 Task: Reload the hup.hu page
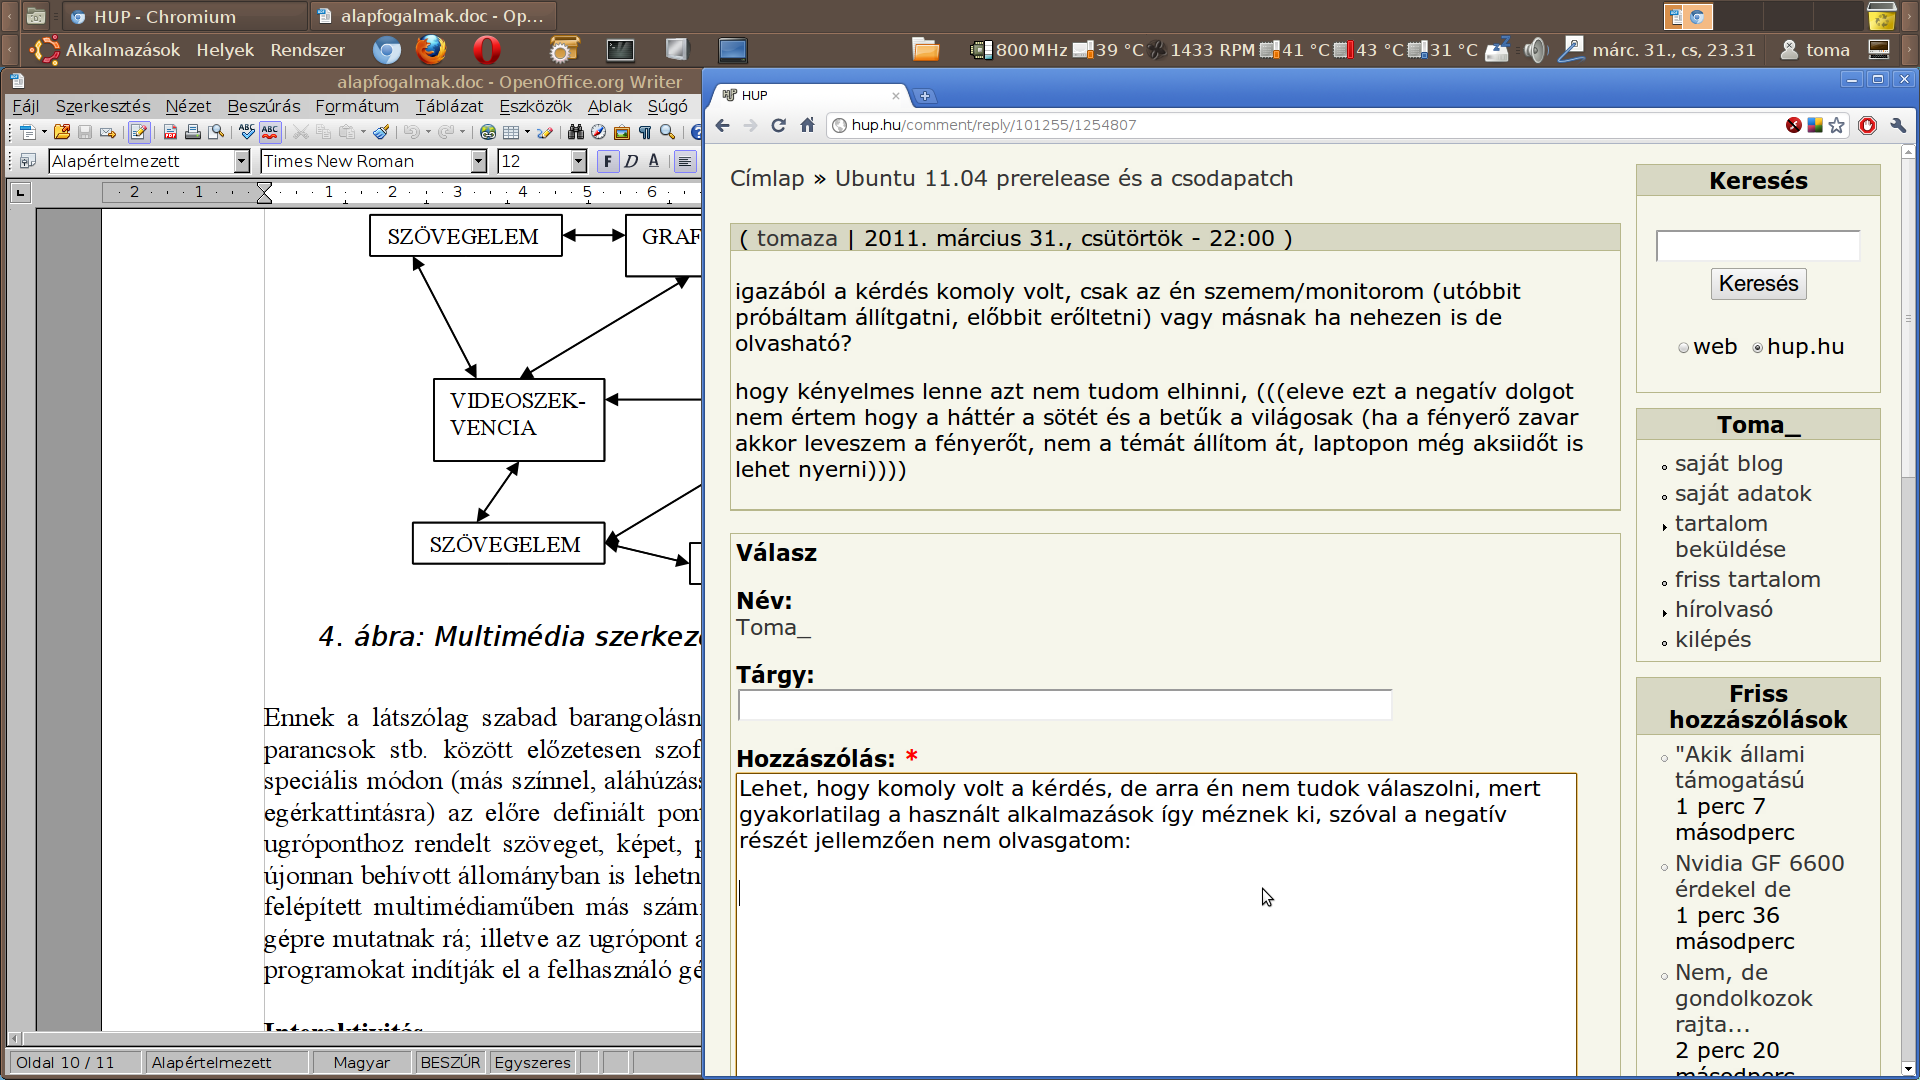779,125
